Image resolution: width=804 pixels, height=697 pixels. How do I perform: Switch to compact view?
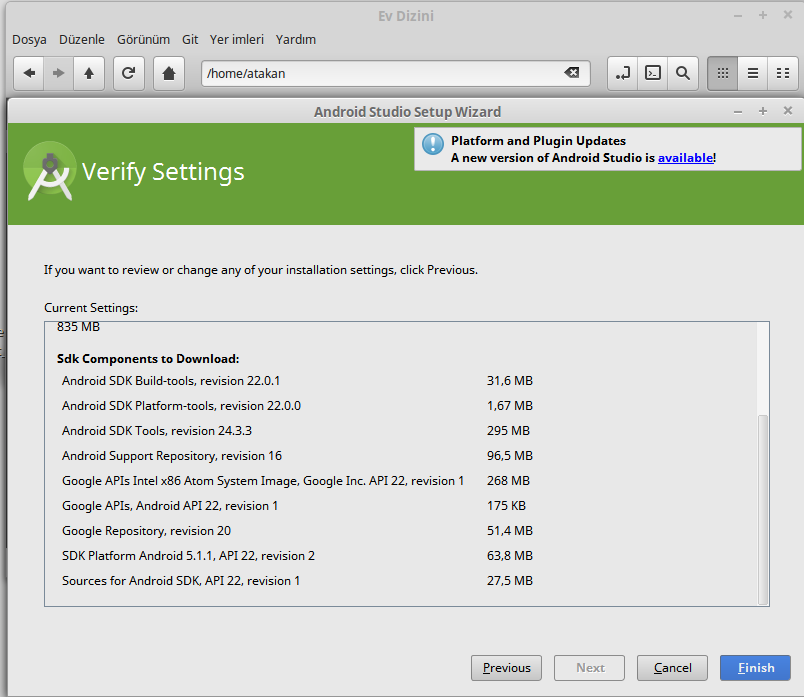783,73
